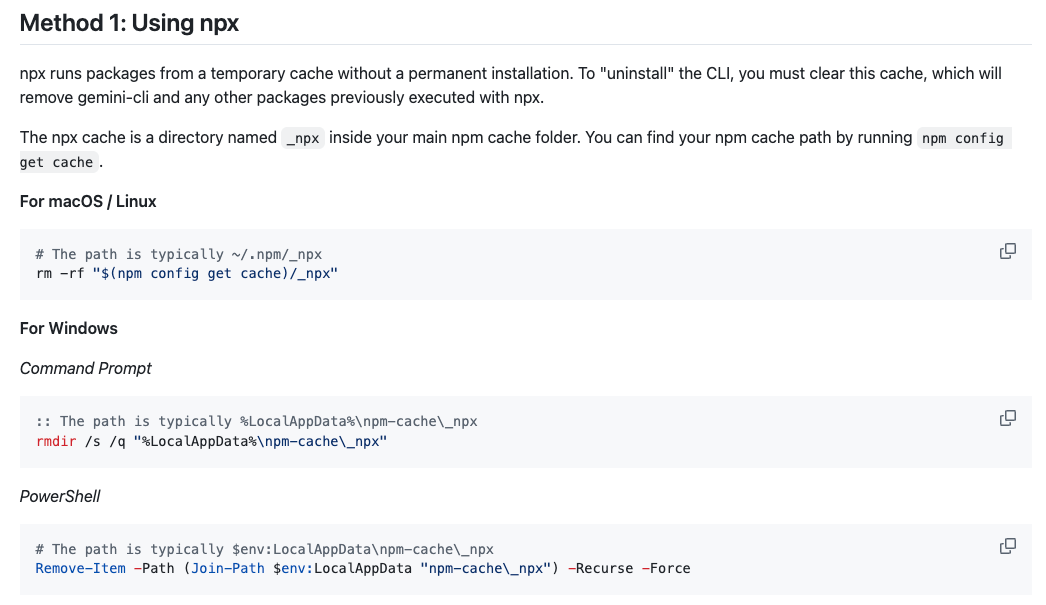This screenshot has height=605, width=1046.
Task: Click the "For Windows" subheading
Action: (x=69, y=328)
